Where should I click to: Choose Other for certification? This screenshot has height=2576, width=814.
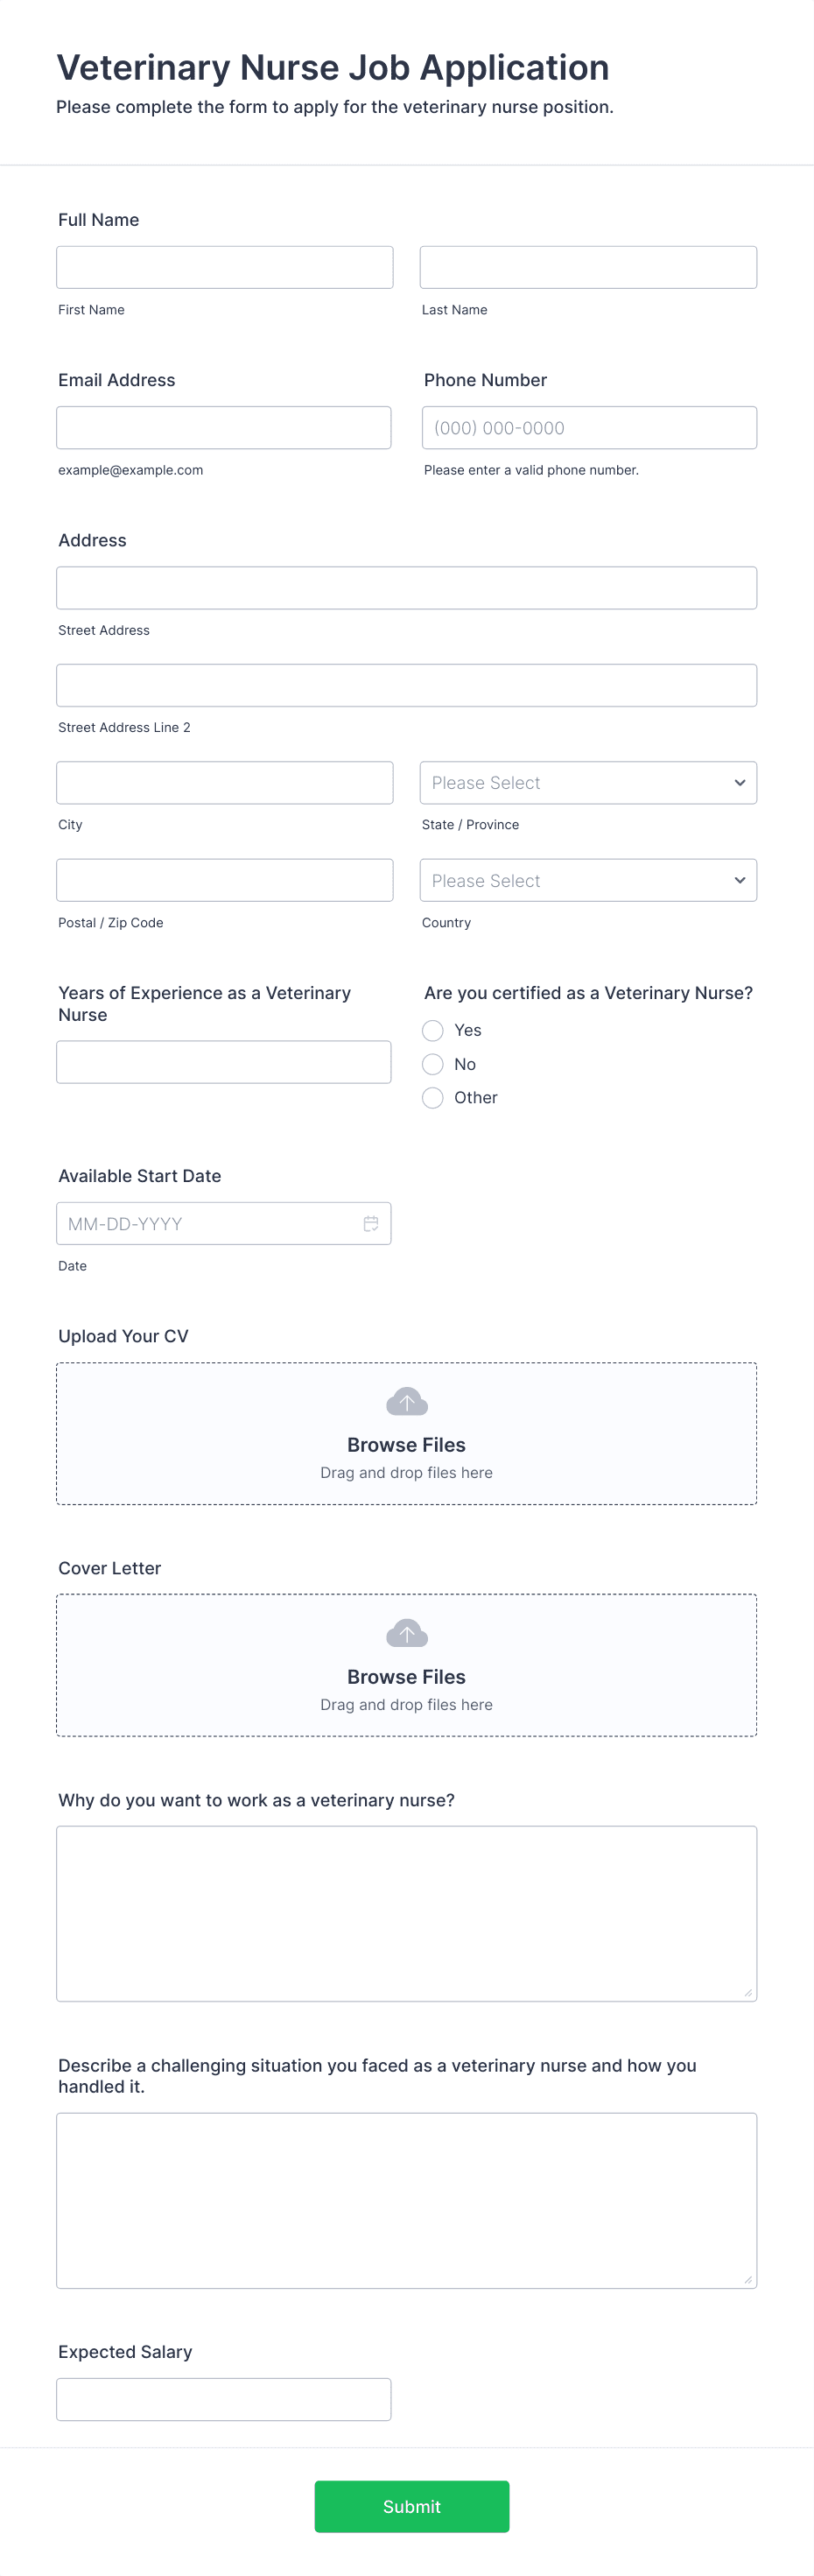(x=432, y=1098)
